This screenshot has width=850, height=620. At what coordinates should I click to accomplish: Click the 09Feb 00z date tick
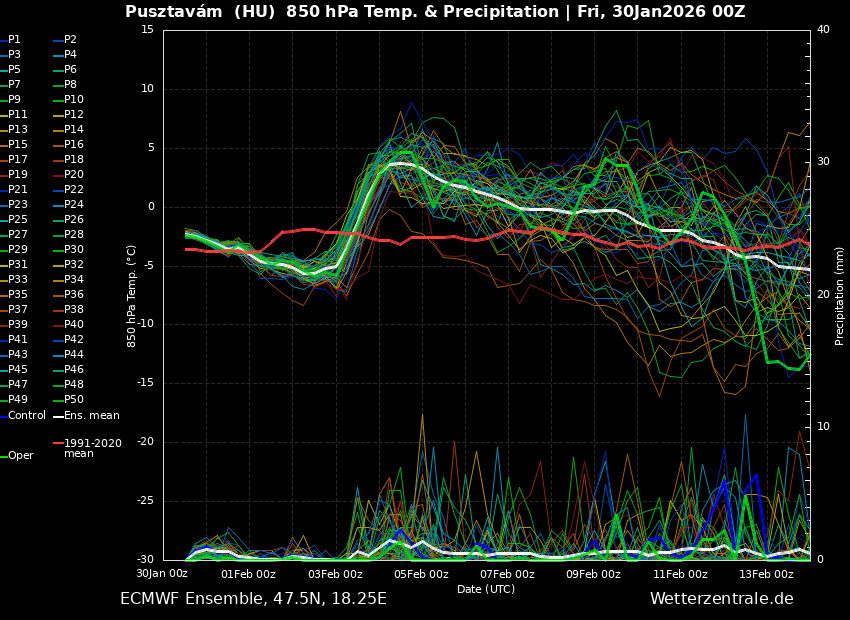point(593,574)
